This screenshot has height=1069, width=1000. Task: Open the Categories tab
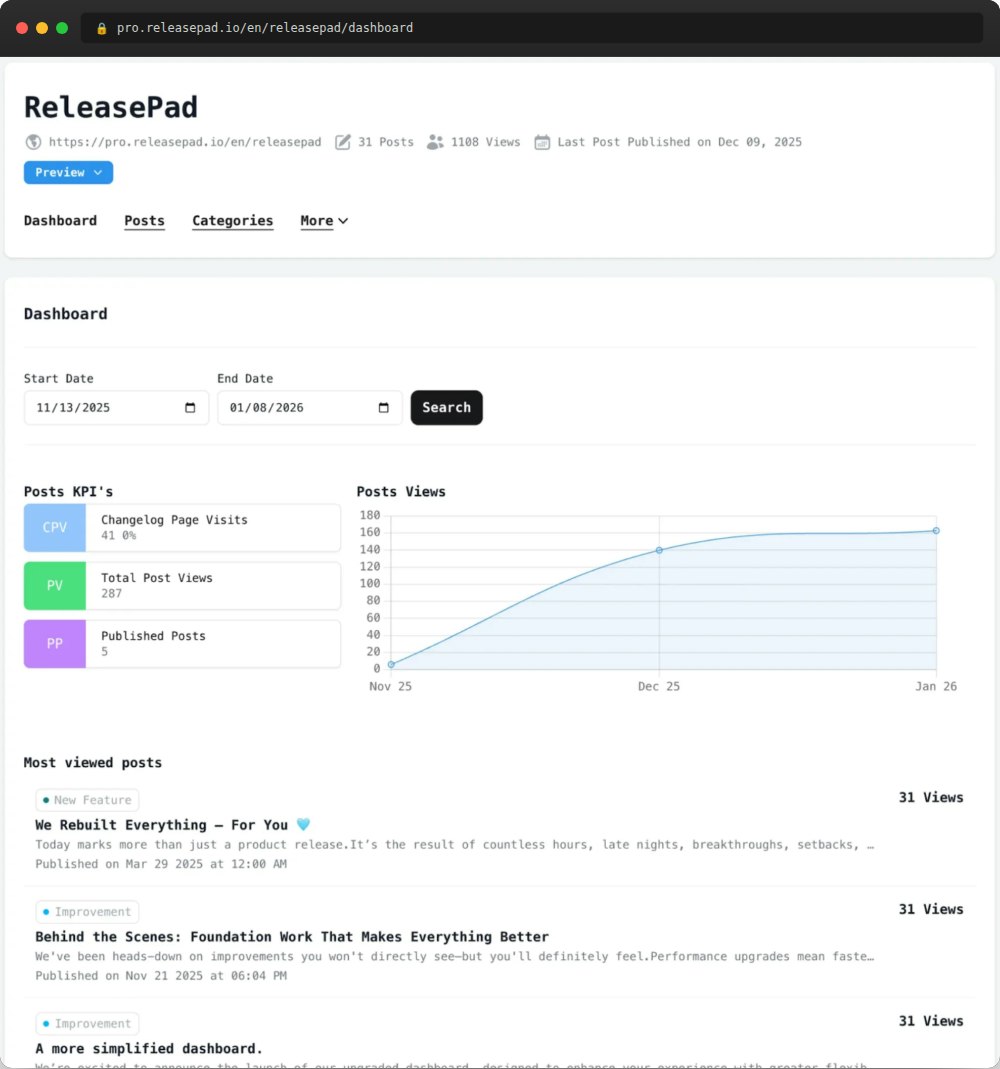pos(232,221)
